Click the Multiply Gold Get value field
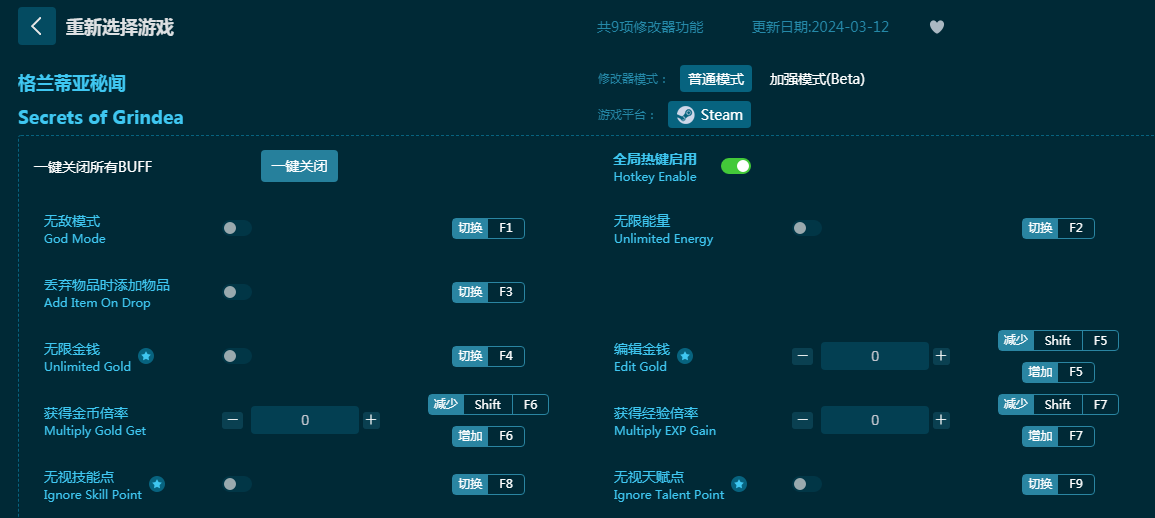 tap(305, 420)
